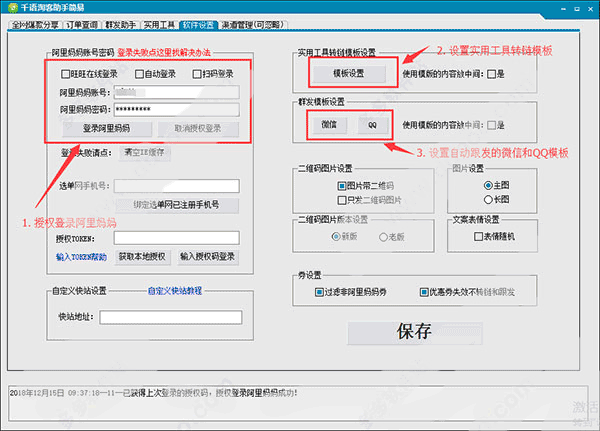The image size is (600, 431).
Task: Click the 选单网手机号 input field
Action: point(177,186)
